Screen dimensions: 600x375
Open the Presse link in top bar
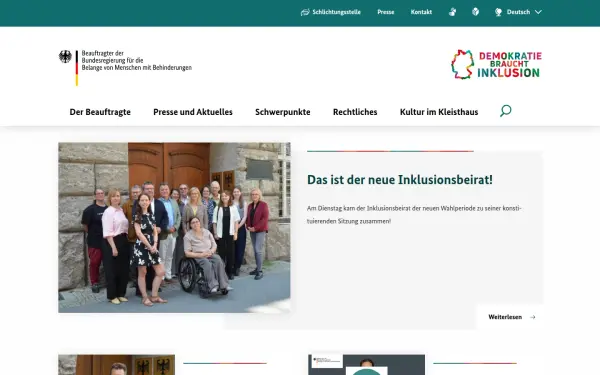386,12
